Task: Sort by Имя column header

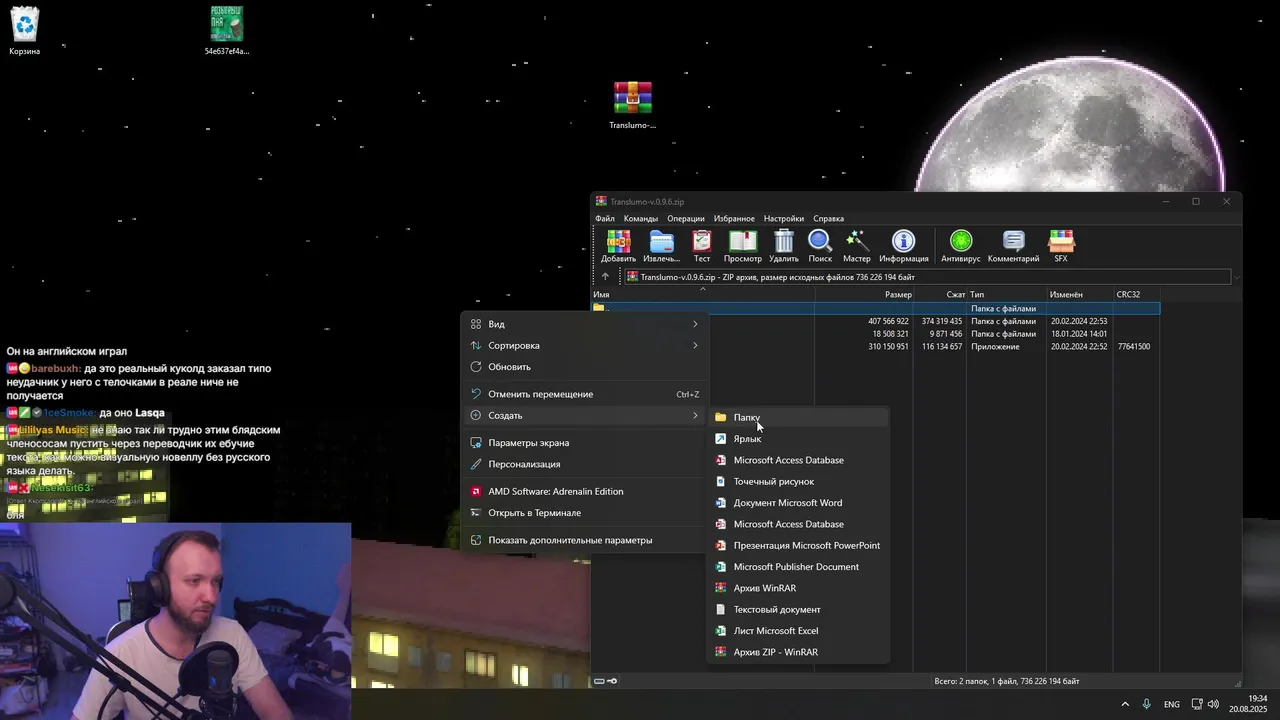Action: click(x=703, y=295)
